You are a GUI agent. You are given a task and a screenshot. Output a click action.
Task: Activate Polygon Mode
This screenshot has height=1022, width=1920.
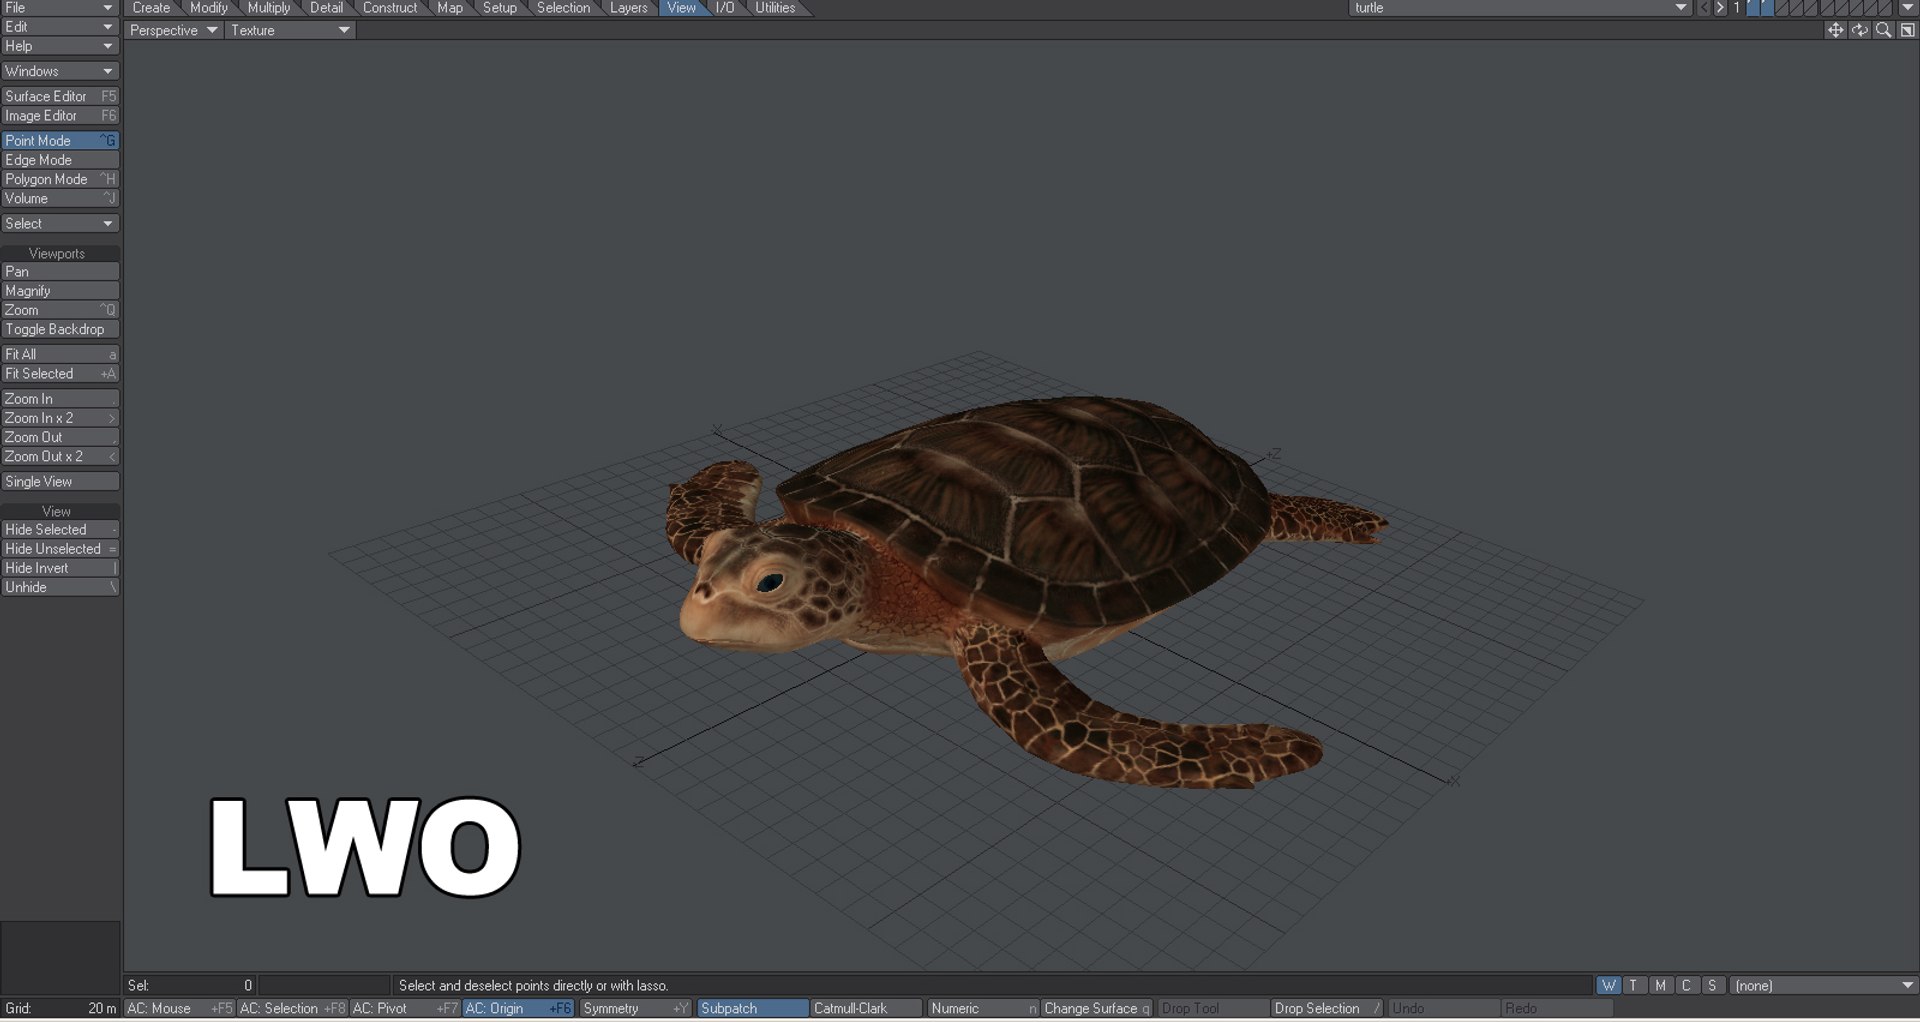[x=60, y=180]
